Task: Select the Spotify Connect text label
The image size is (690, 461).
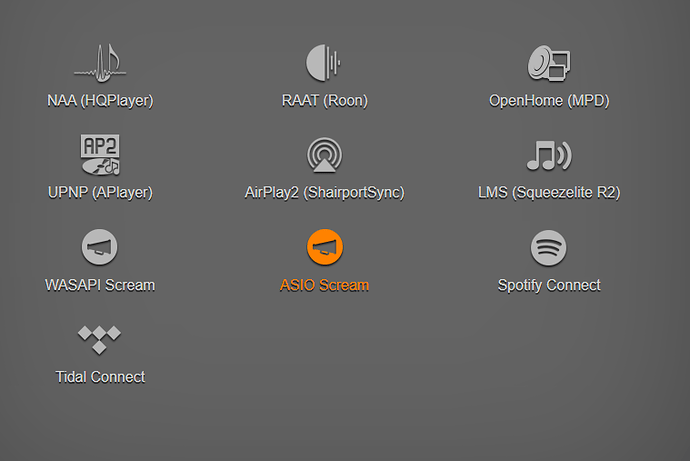Action: tap(549, 285)
